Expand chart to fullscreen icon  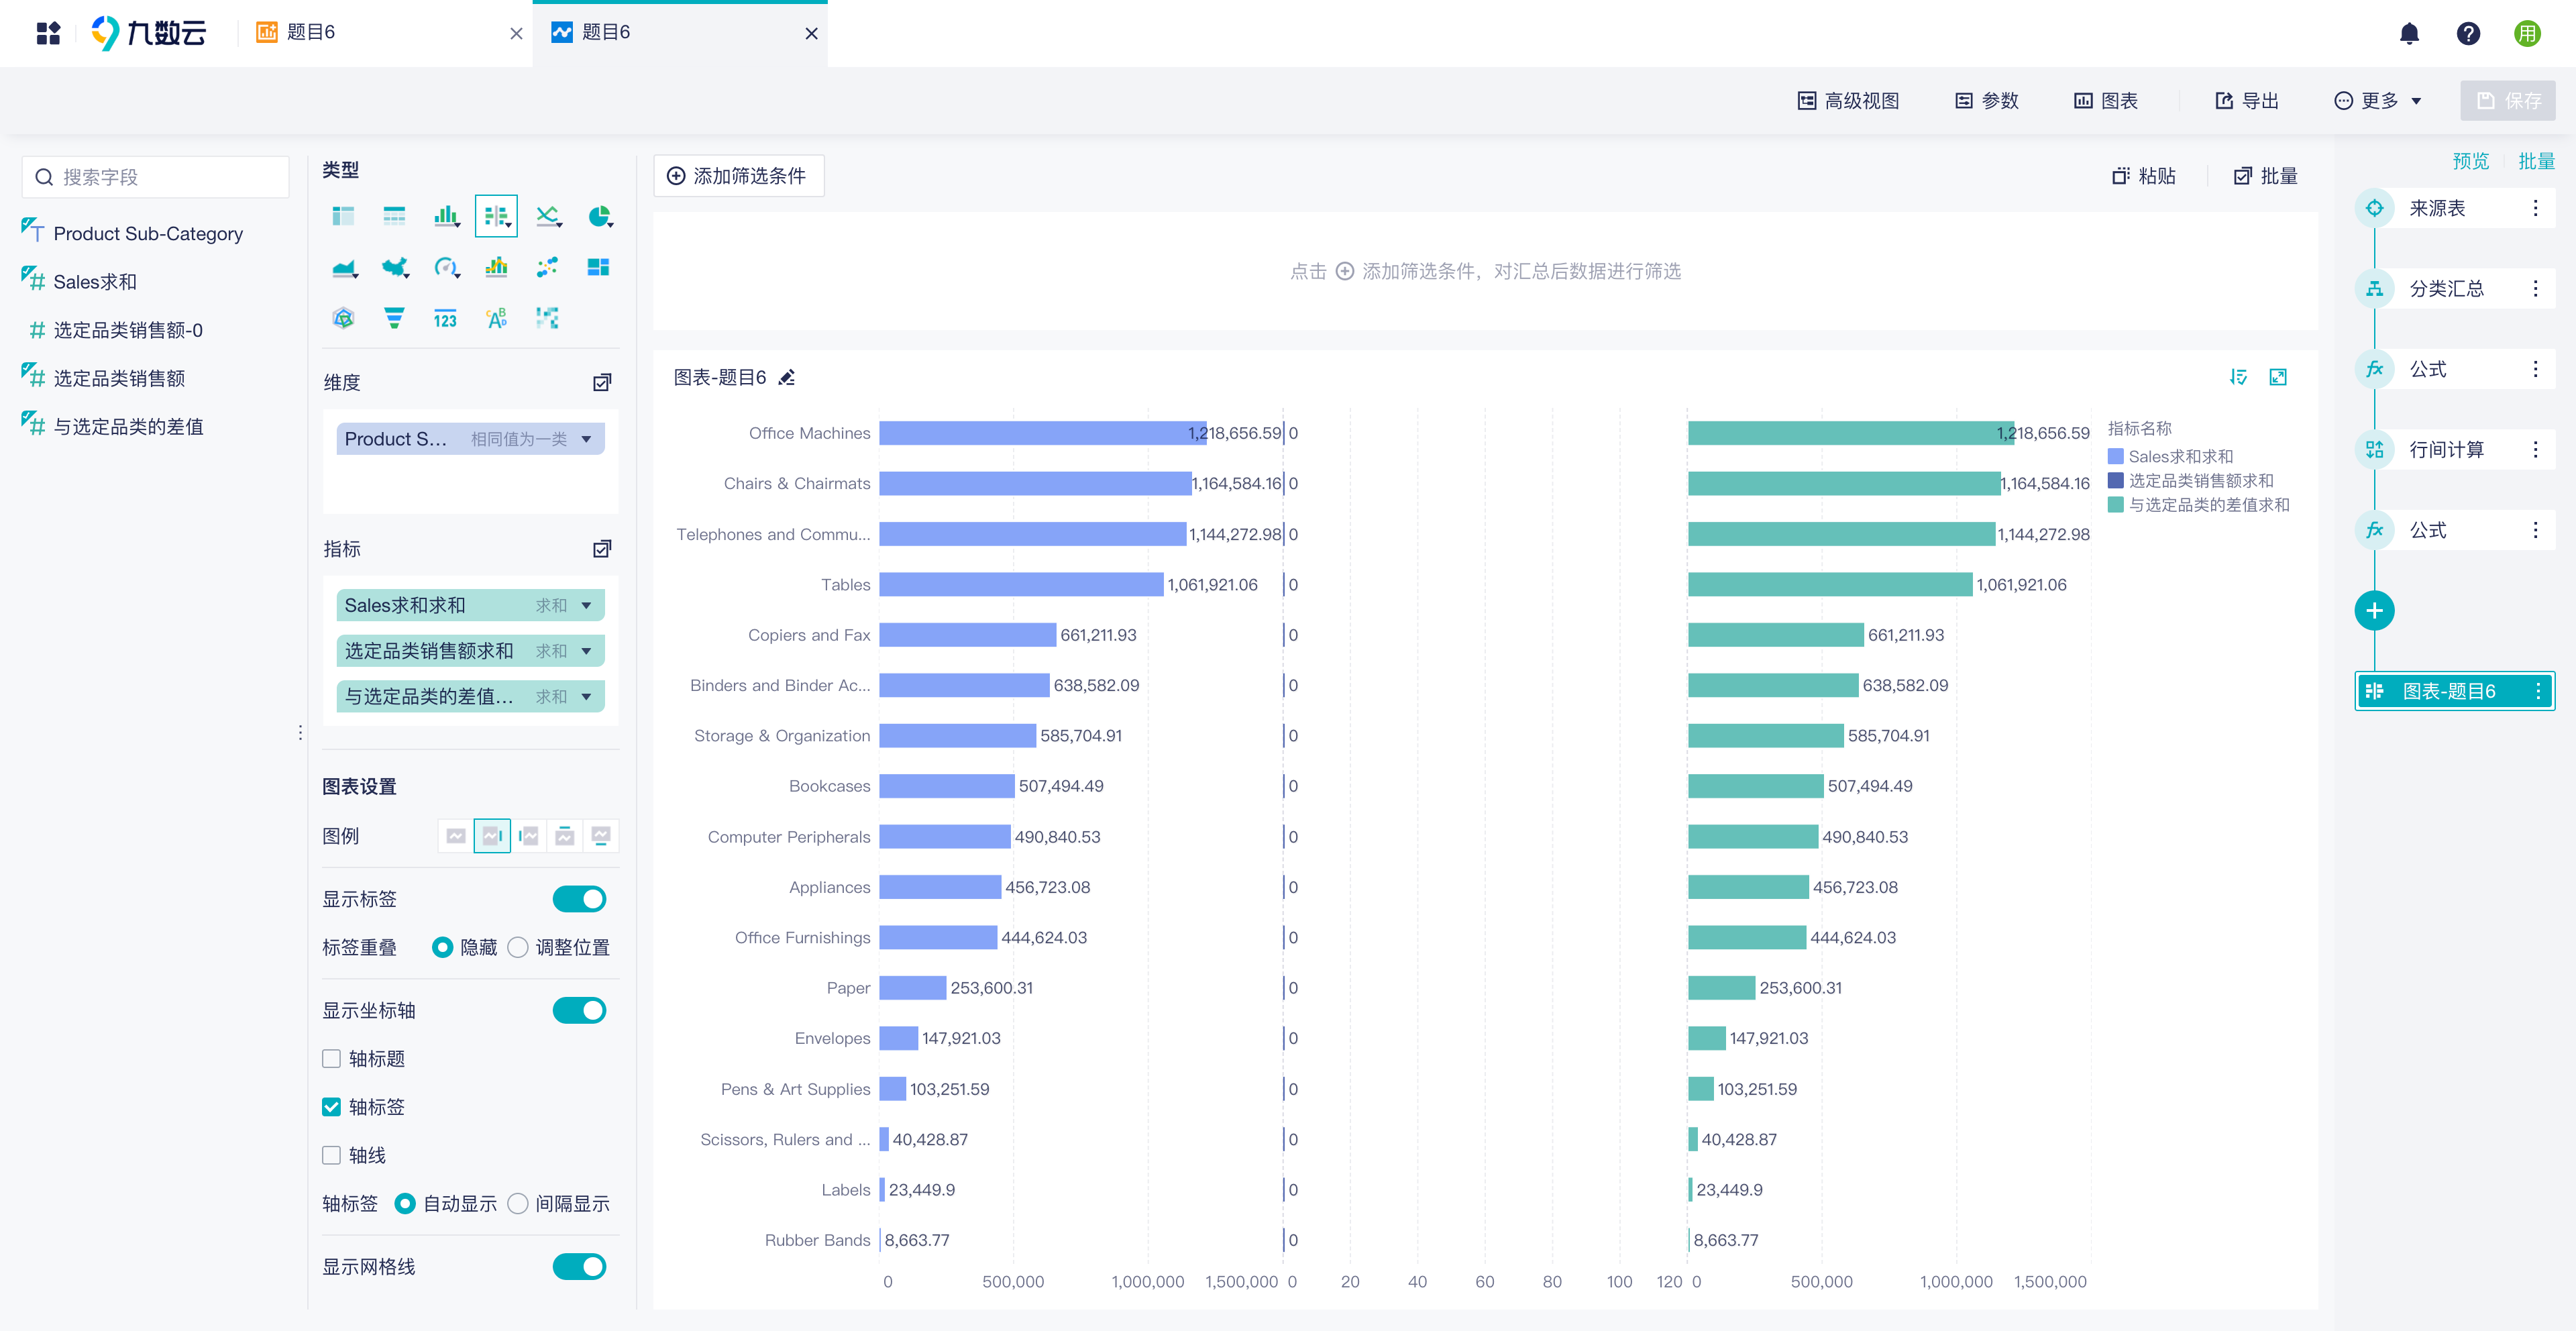(2278, 377)
